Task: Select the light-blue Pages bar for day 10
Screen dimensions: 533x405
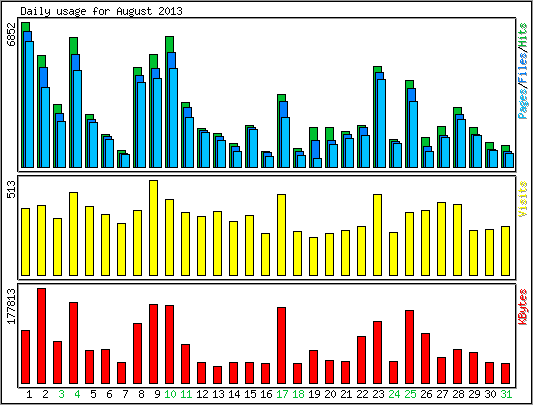Action: (174, 118)
